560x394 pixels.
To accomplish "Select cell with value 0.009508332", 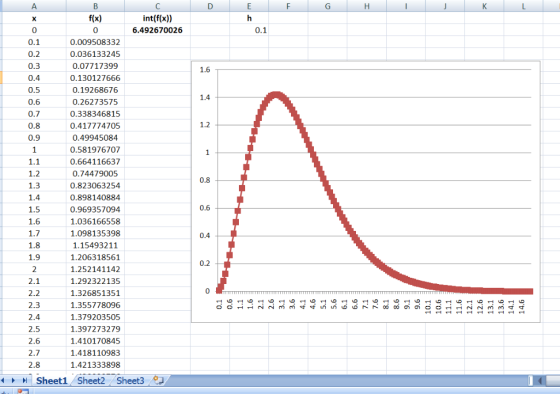I will 95,42.
